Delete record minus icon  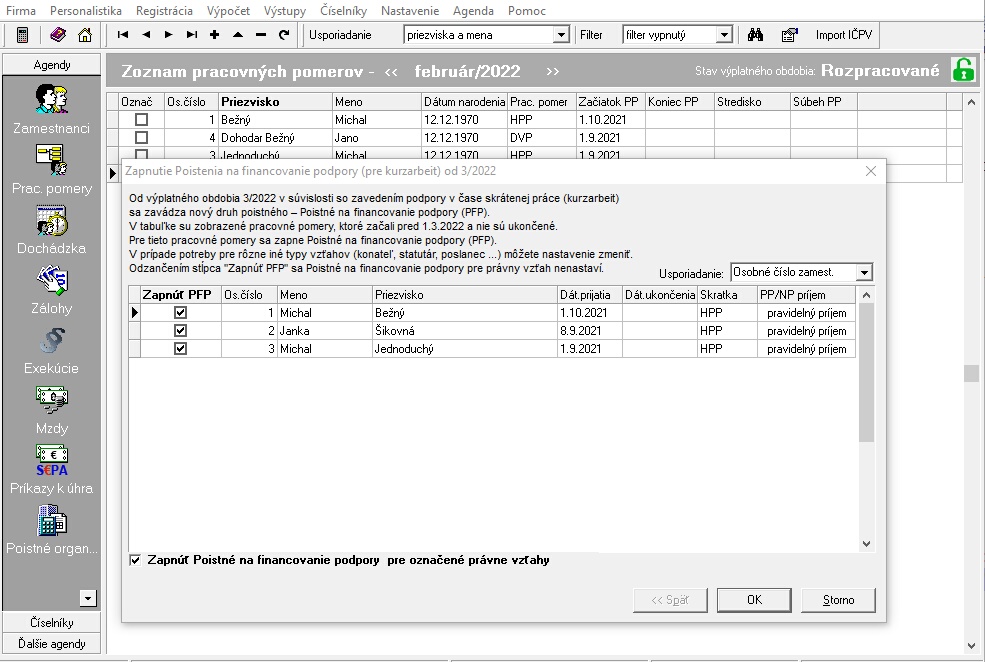(x=261, y=35)
